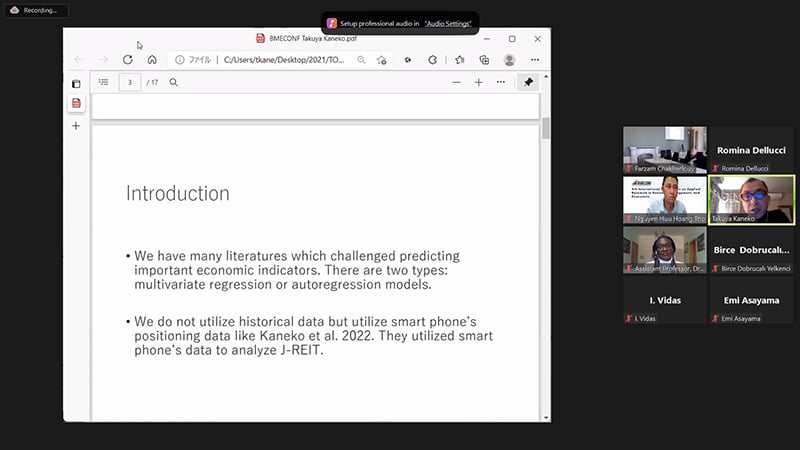Click the browser profile avatar icon
This screenshot has height=450, width=800.
click(509, 60)
